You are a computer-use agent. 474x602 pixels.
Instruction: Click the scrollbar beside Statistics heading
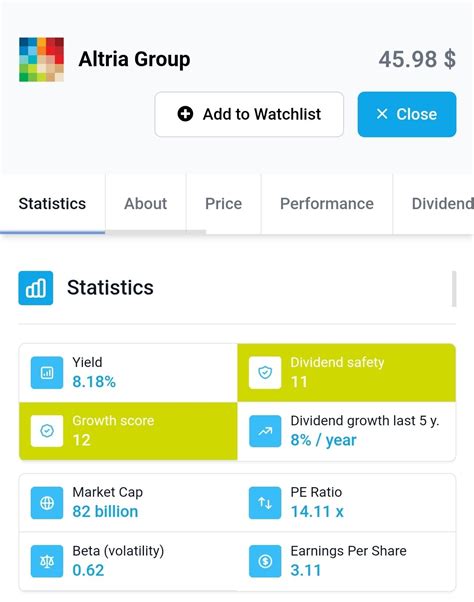[x=454, y=289]
